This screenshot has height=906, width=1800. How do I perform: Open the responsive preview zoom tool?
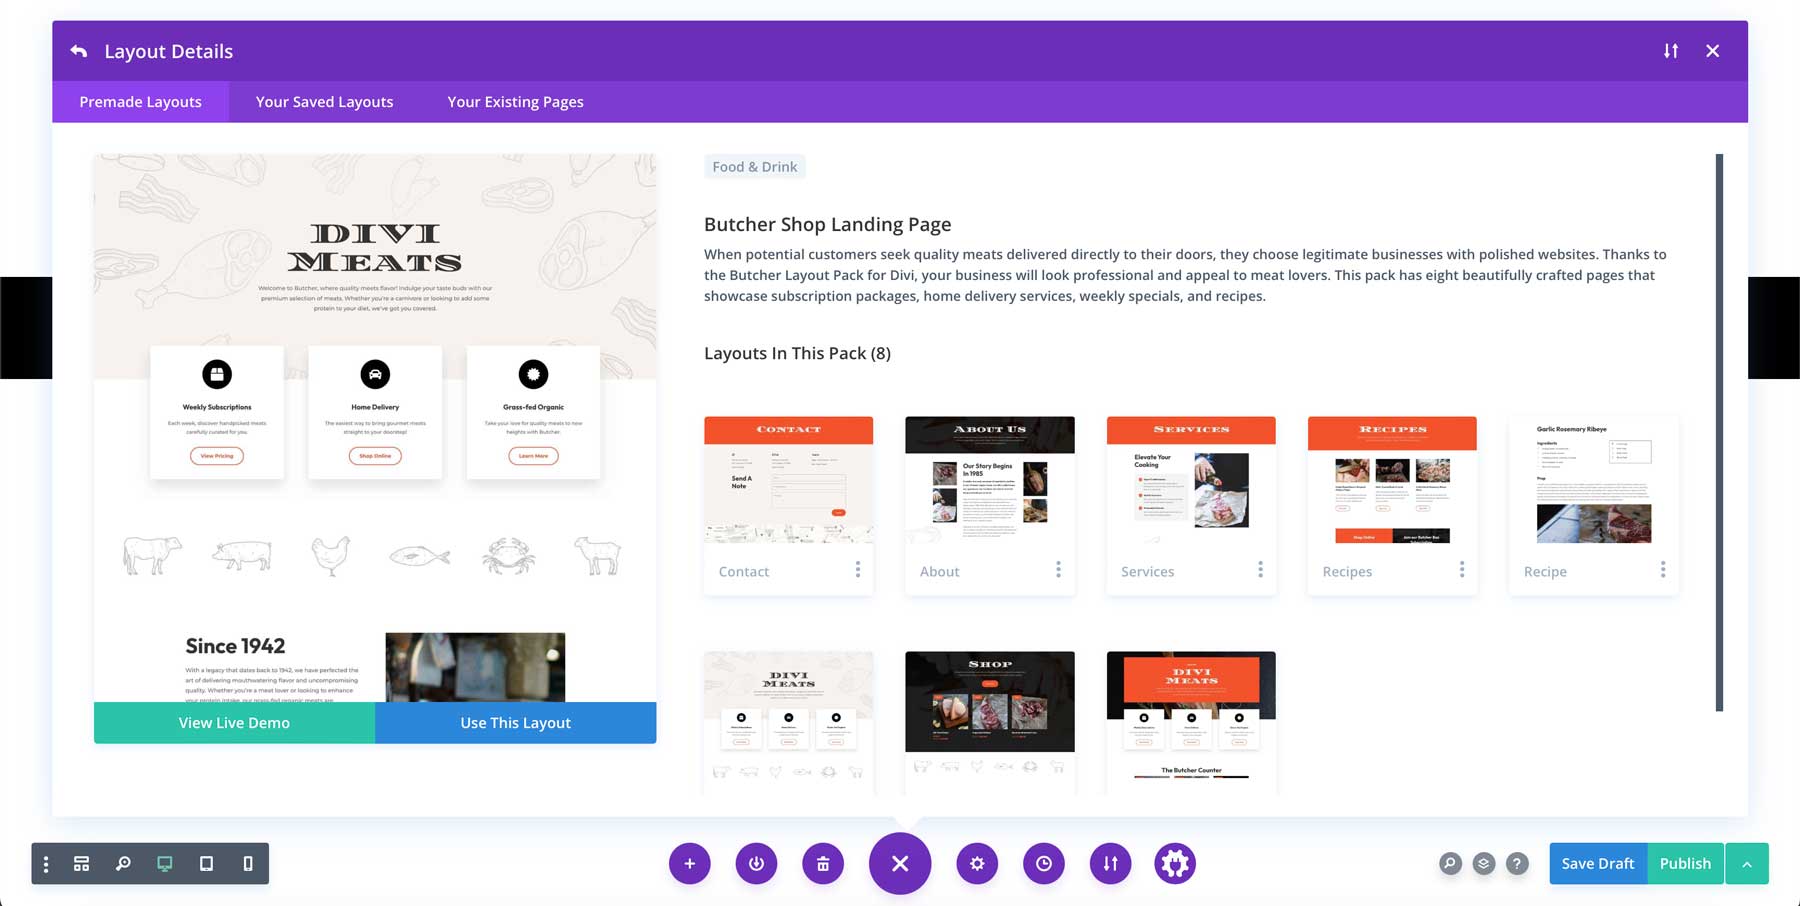pyautogui.click(x=123, y=863)
